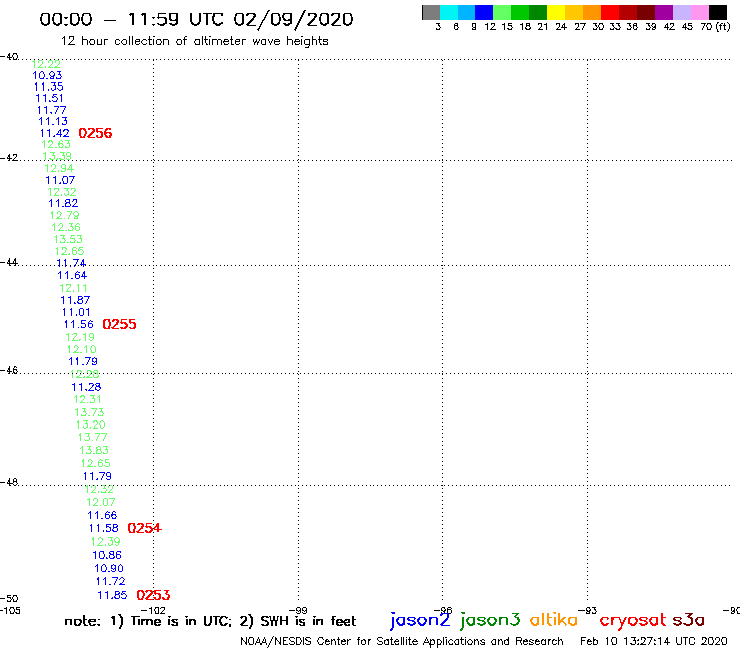Select the green value 12.39
This screenshot has width=740, height=650.
pyautogui.click(x=106, y=542)
